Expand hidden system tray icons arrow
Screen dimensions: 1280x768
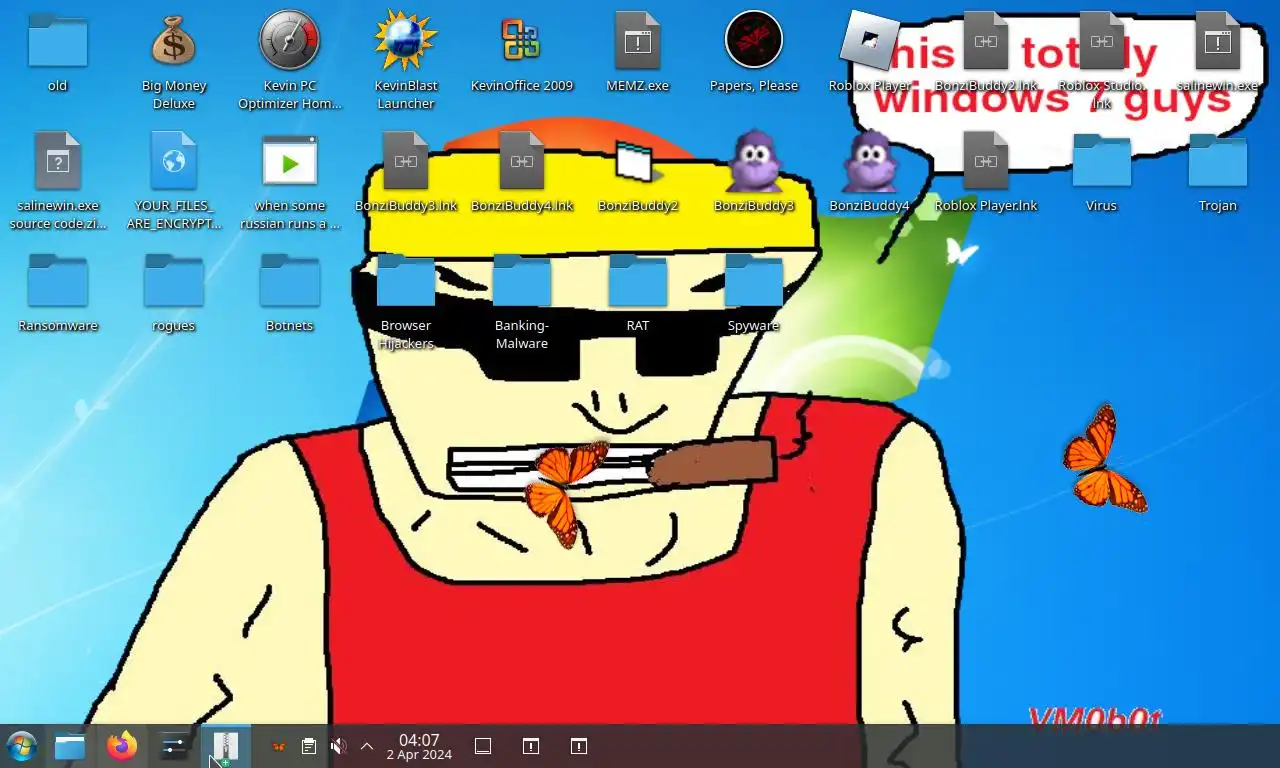[367, 746]
